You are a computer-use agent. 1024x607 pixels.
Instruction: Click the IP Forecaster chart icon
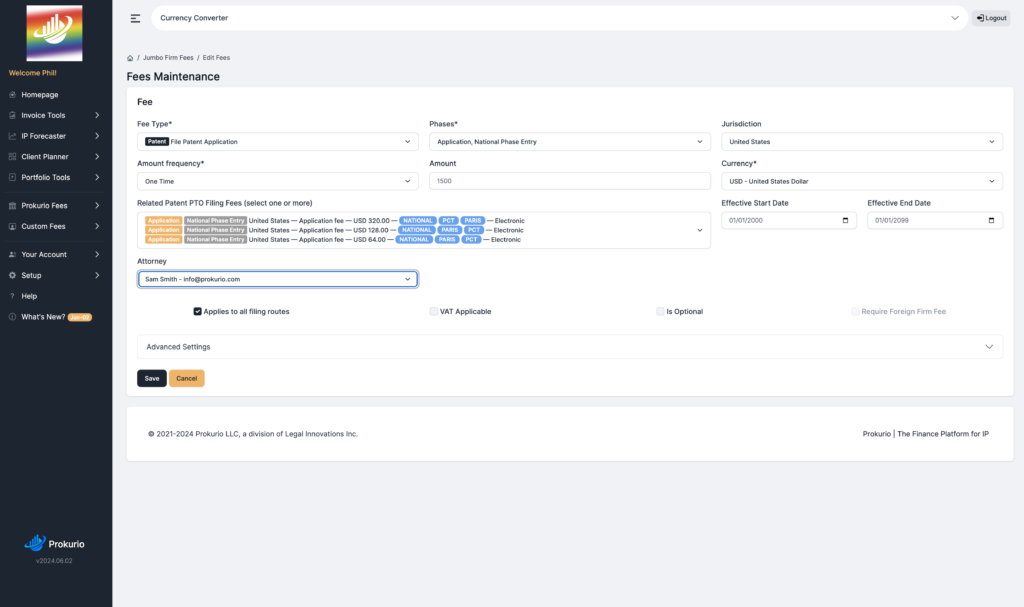12,137
